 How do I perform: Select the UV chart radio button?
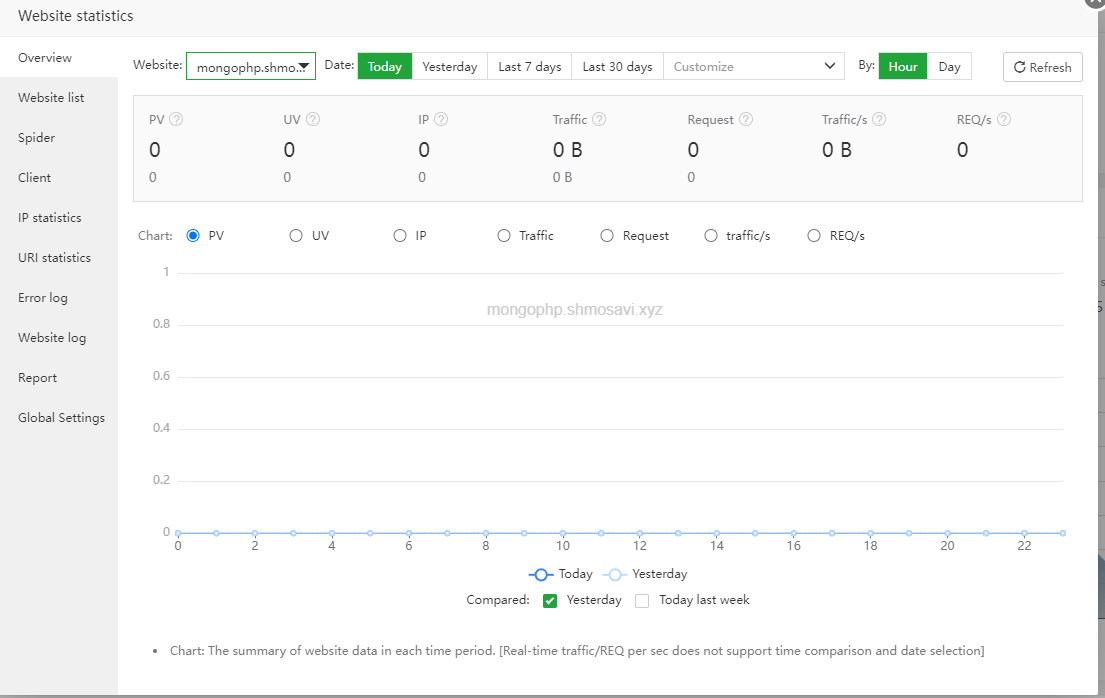pos(296,236)
